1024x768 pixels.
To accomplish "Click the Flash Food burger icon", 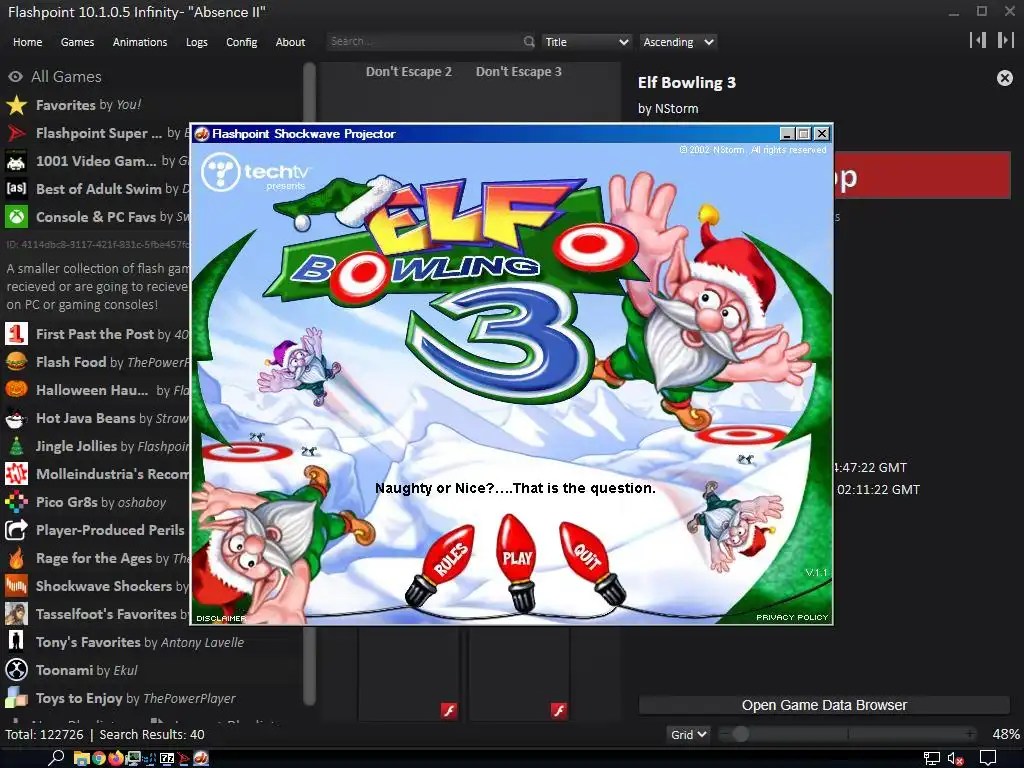I will [16, 362].
